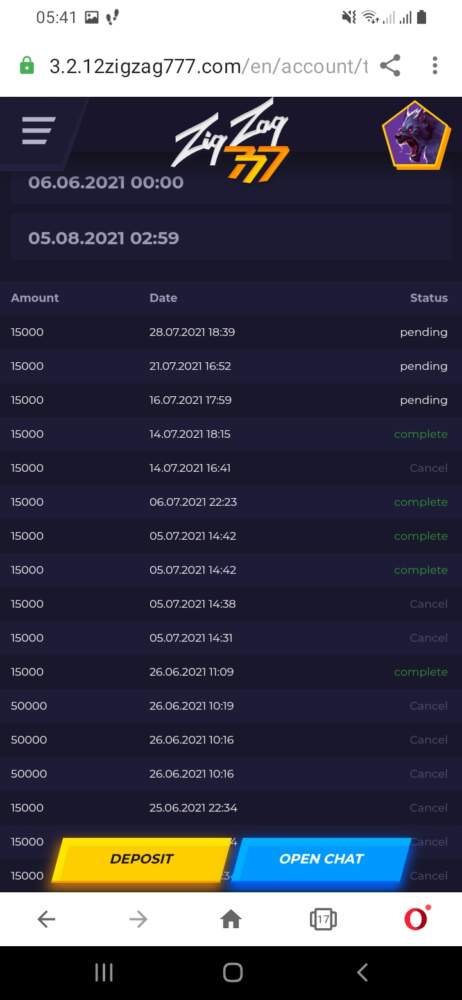Tap the Opera logo icon
The image size is (462, 1000).
tap(416, 918)
